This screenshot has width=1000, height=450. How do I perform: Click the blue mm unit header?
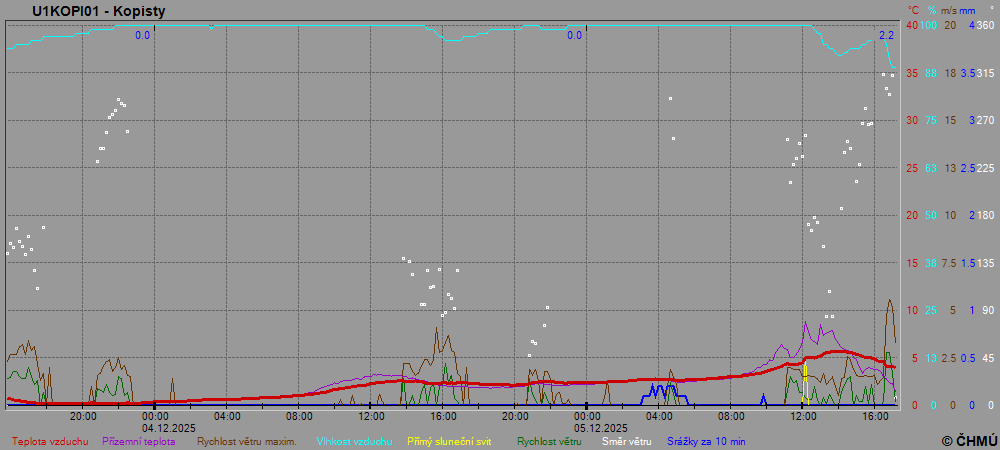coord(967,10)
